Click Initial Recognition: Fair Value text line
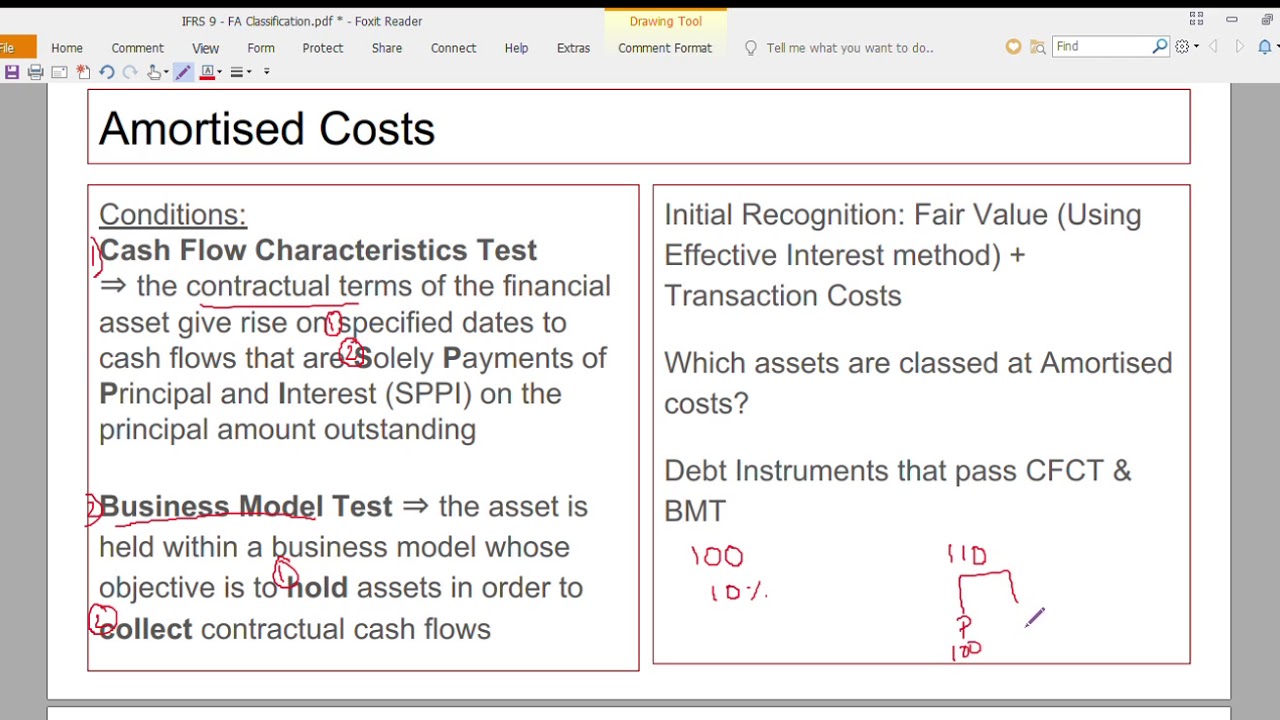This screenshot has width=1280, height=720. point(902,215)
